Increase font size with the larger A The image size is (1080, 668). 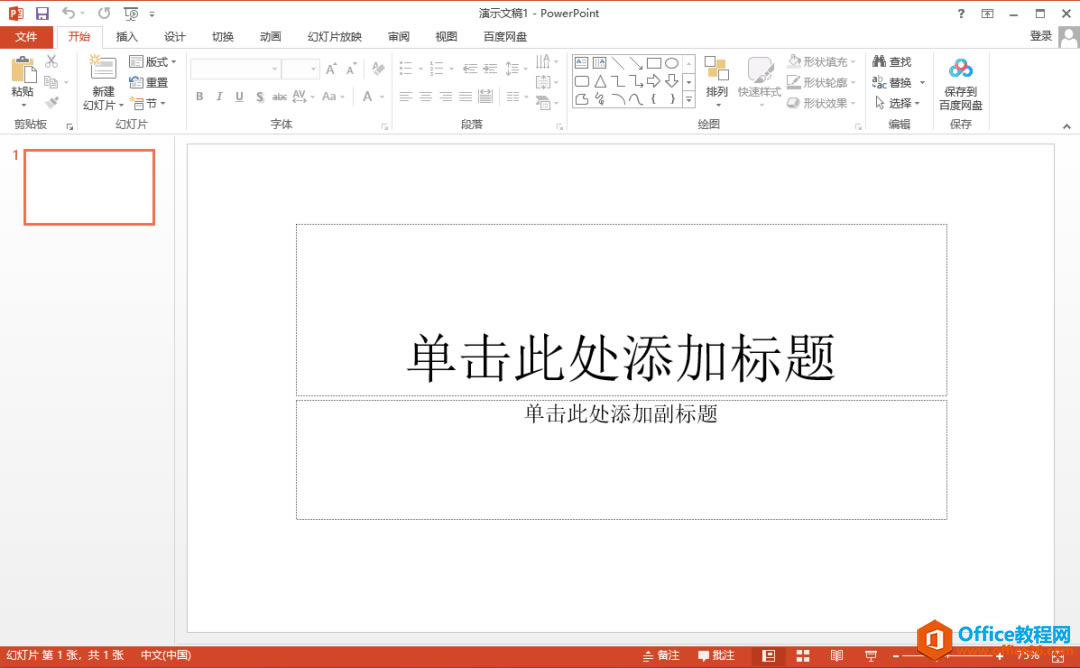click(x=331, y=69)
